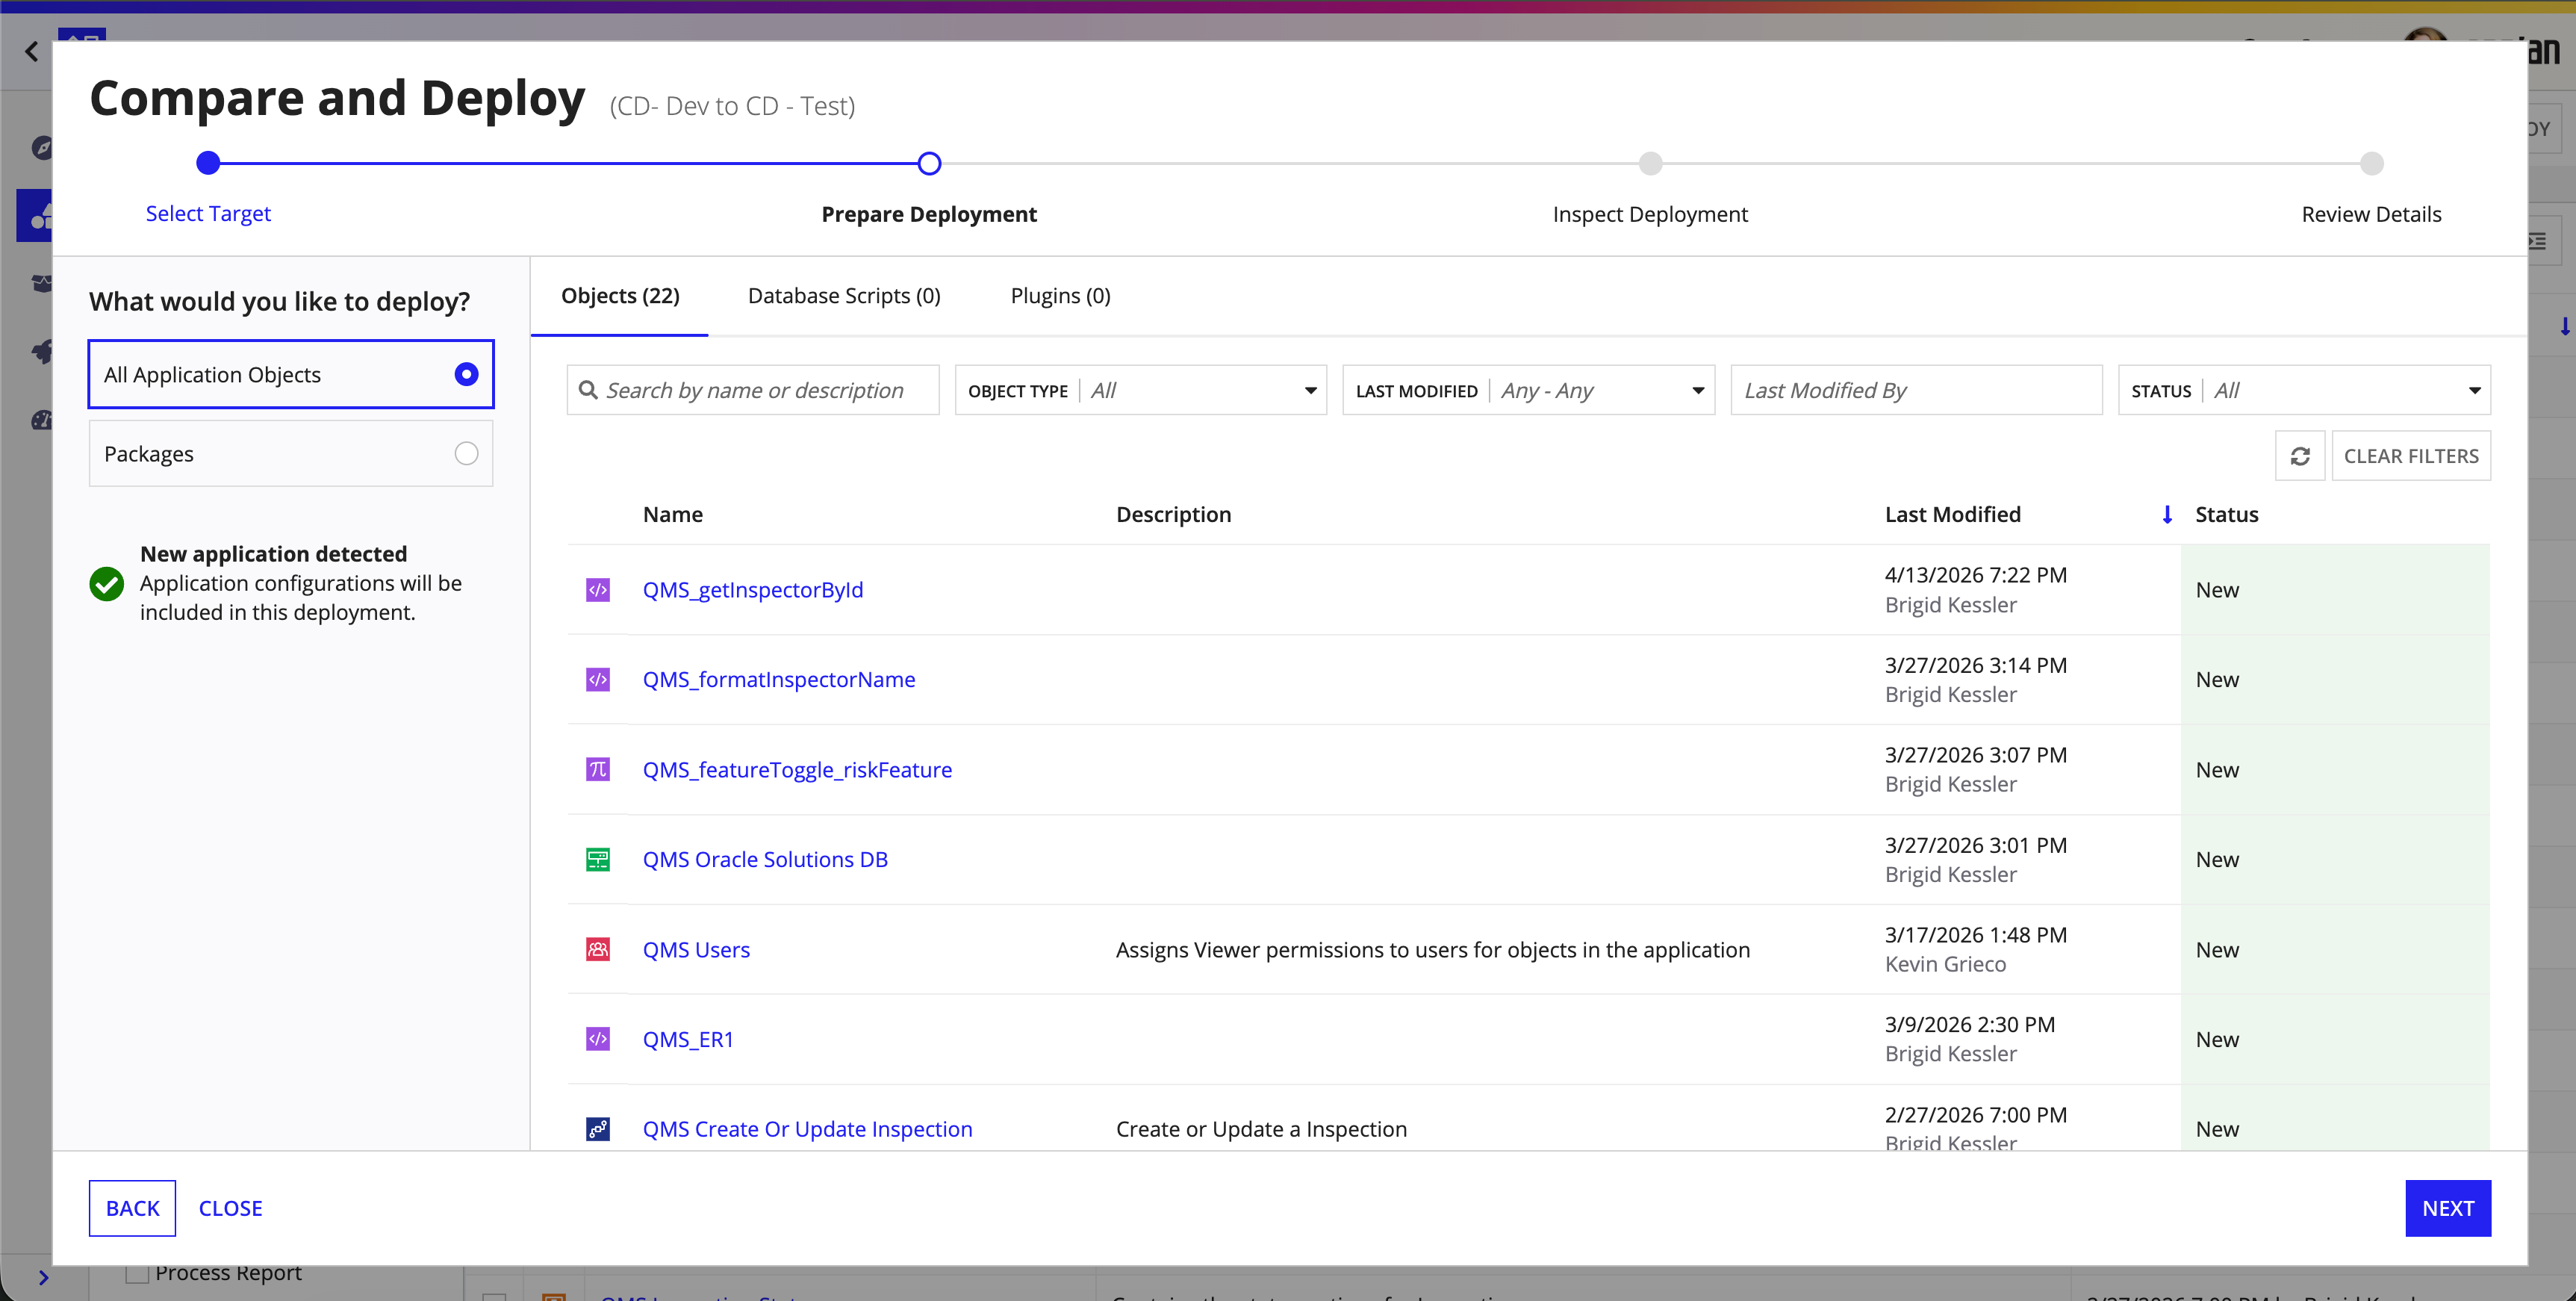Go to the Select Target step

208,214
